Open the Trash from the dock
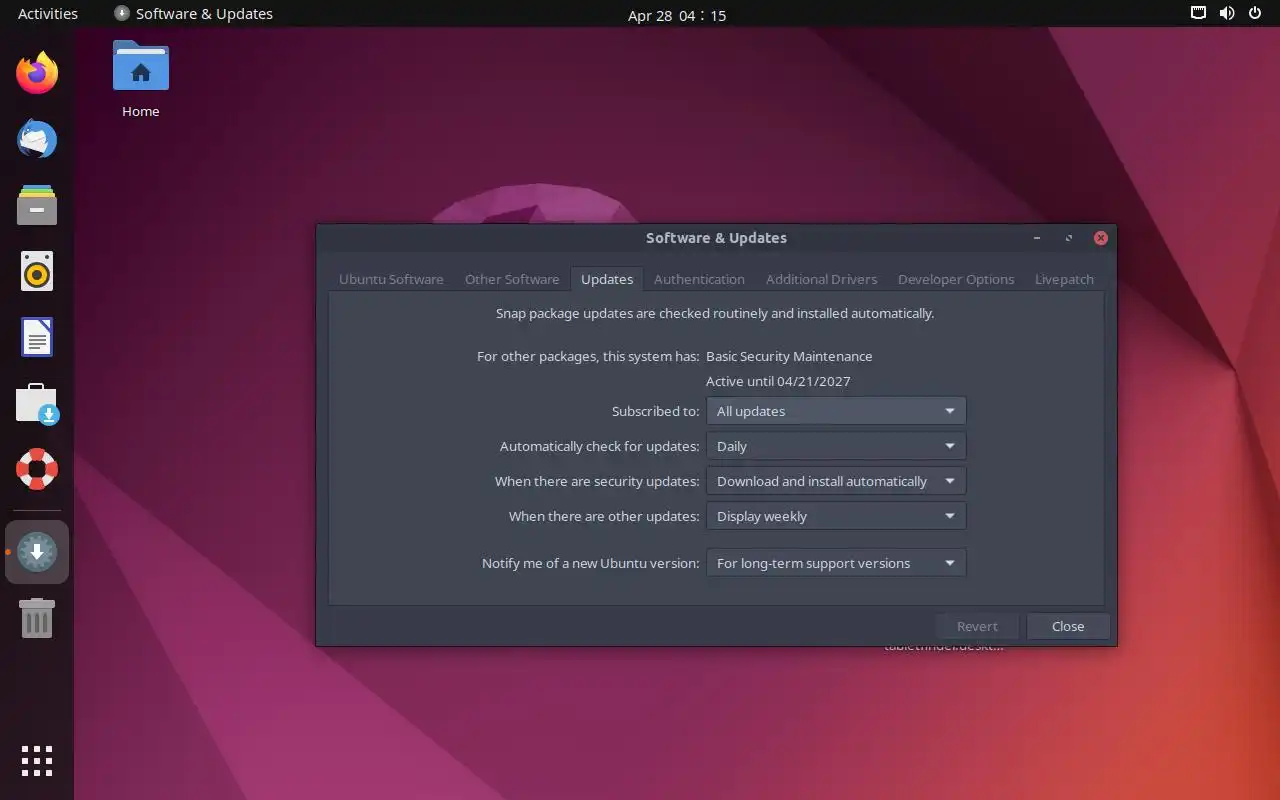 (x=37, y=618)
